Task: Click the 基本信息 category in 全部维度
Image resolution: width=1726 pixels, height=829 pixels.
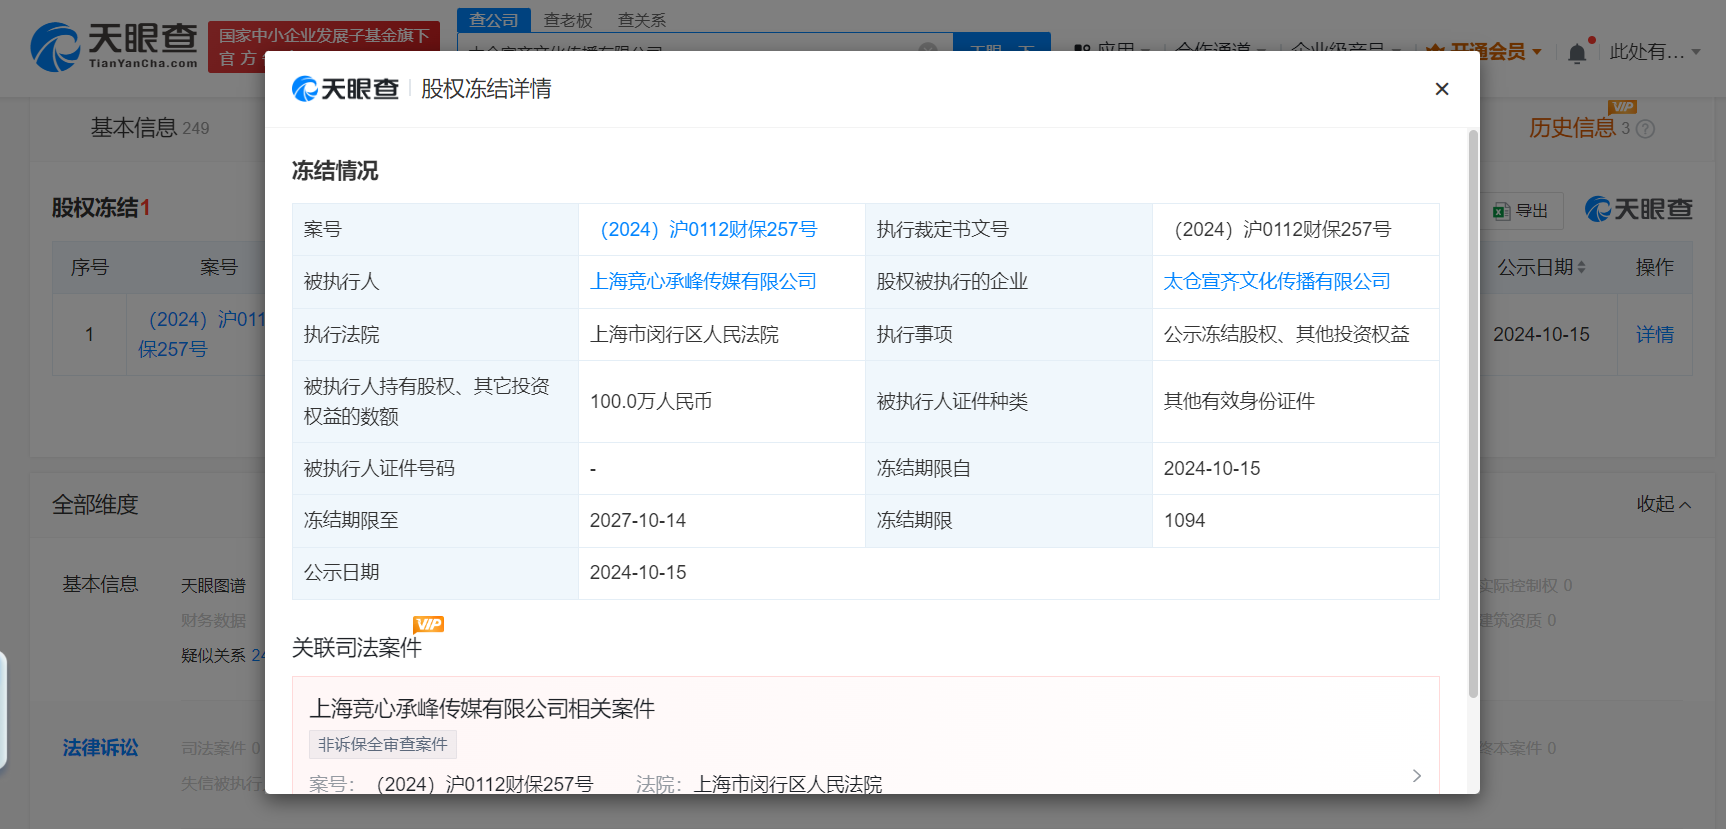Action: tap(100, 584)
